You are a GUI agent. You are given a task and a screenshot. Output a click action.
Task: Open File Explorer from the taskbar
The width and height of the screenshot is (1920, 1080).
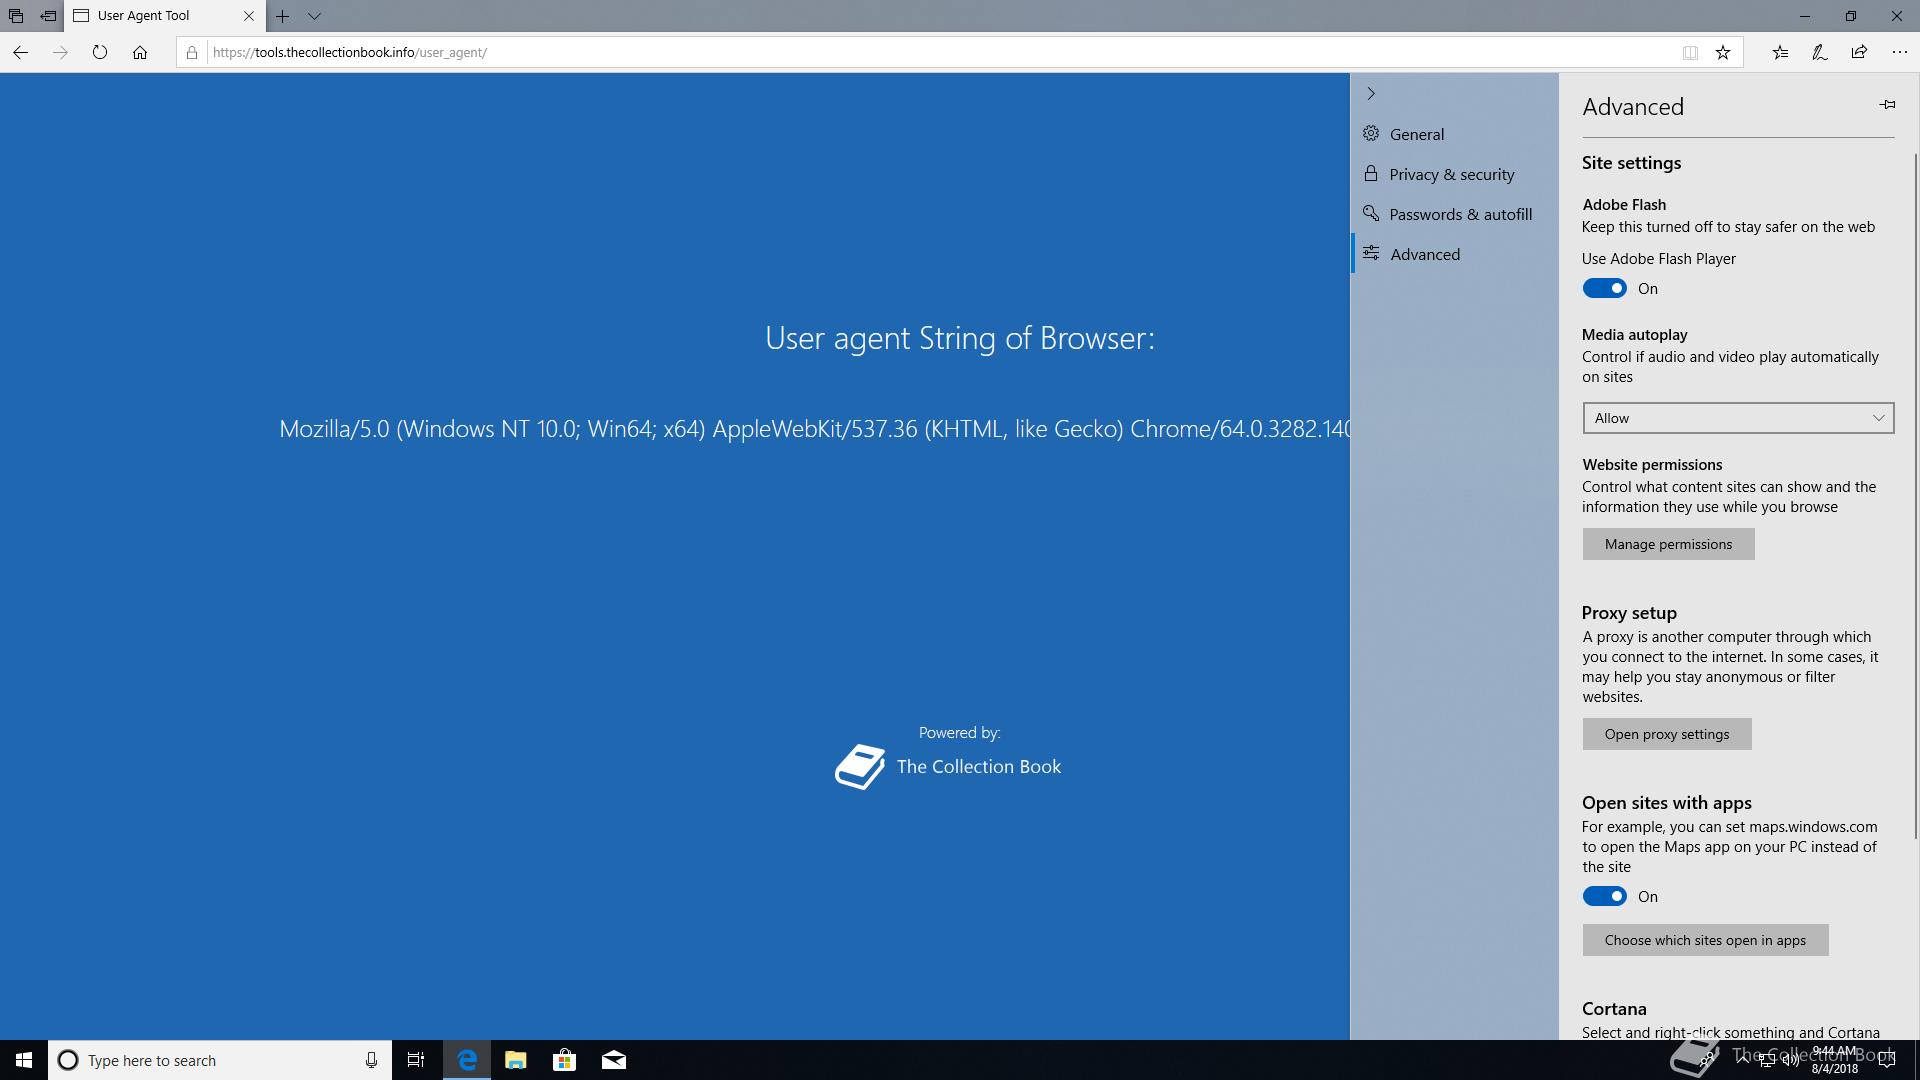[516, 1060]
